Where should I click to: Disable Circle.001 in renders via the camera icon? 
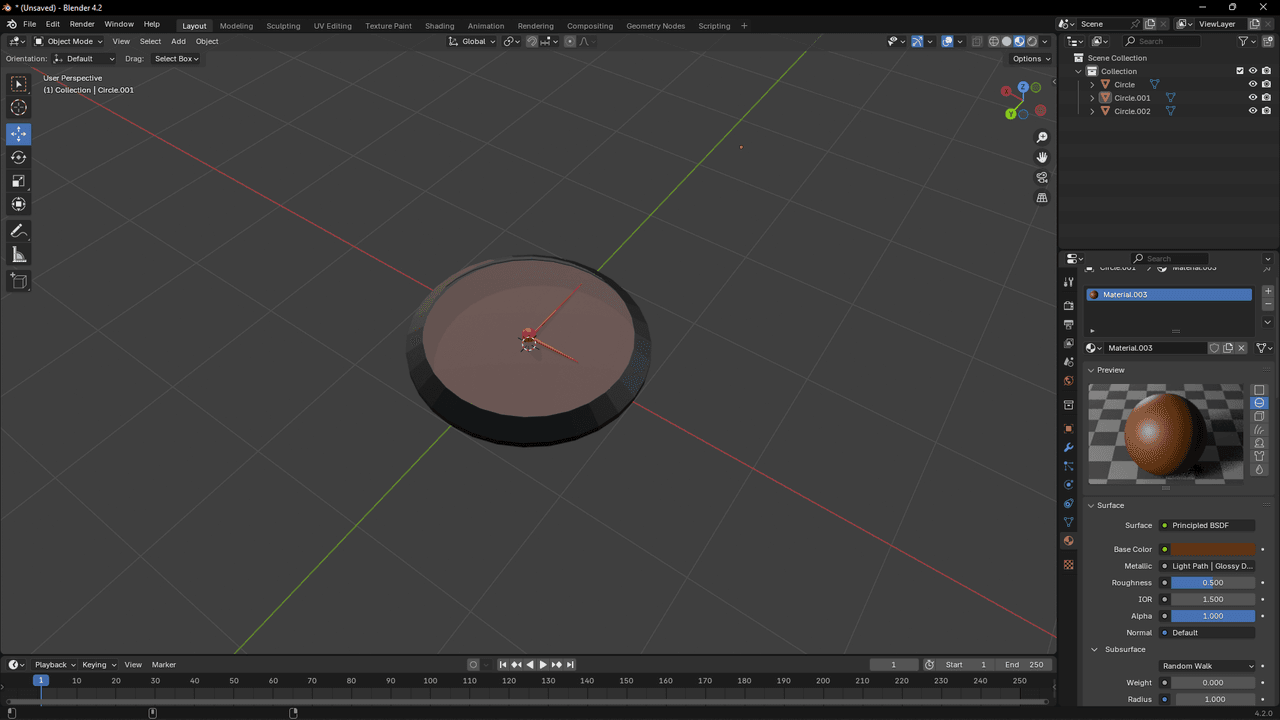pyautogui.click(x=1266, y=98)
